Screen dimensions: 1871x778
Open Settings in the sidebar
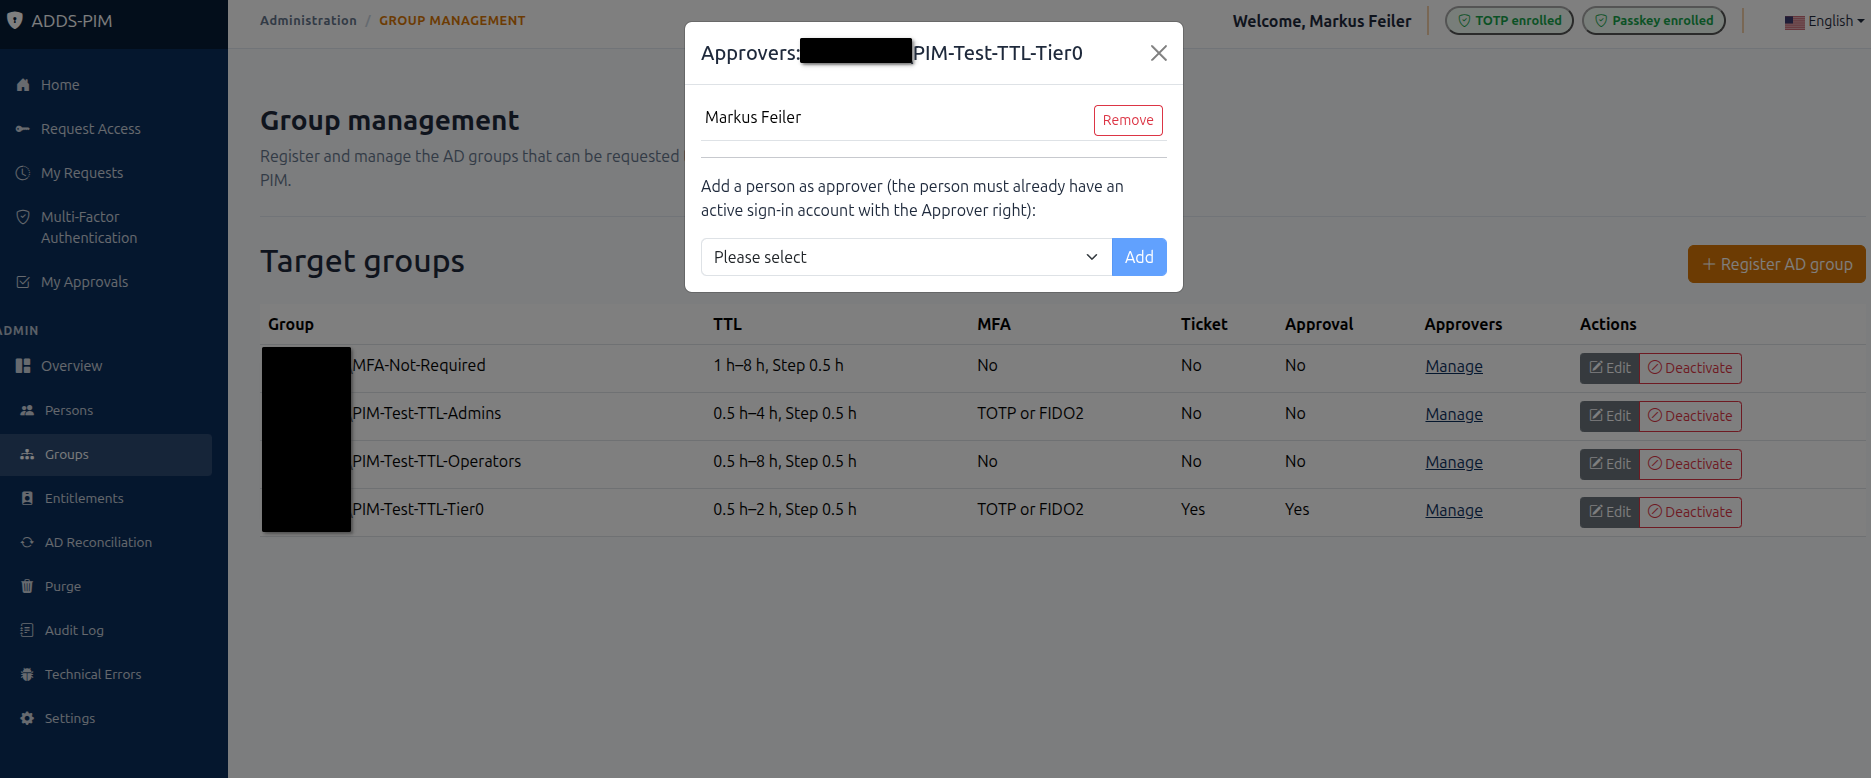(70, 719)
